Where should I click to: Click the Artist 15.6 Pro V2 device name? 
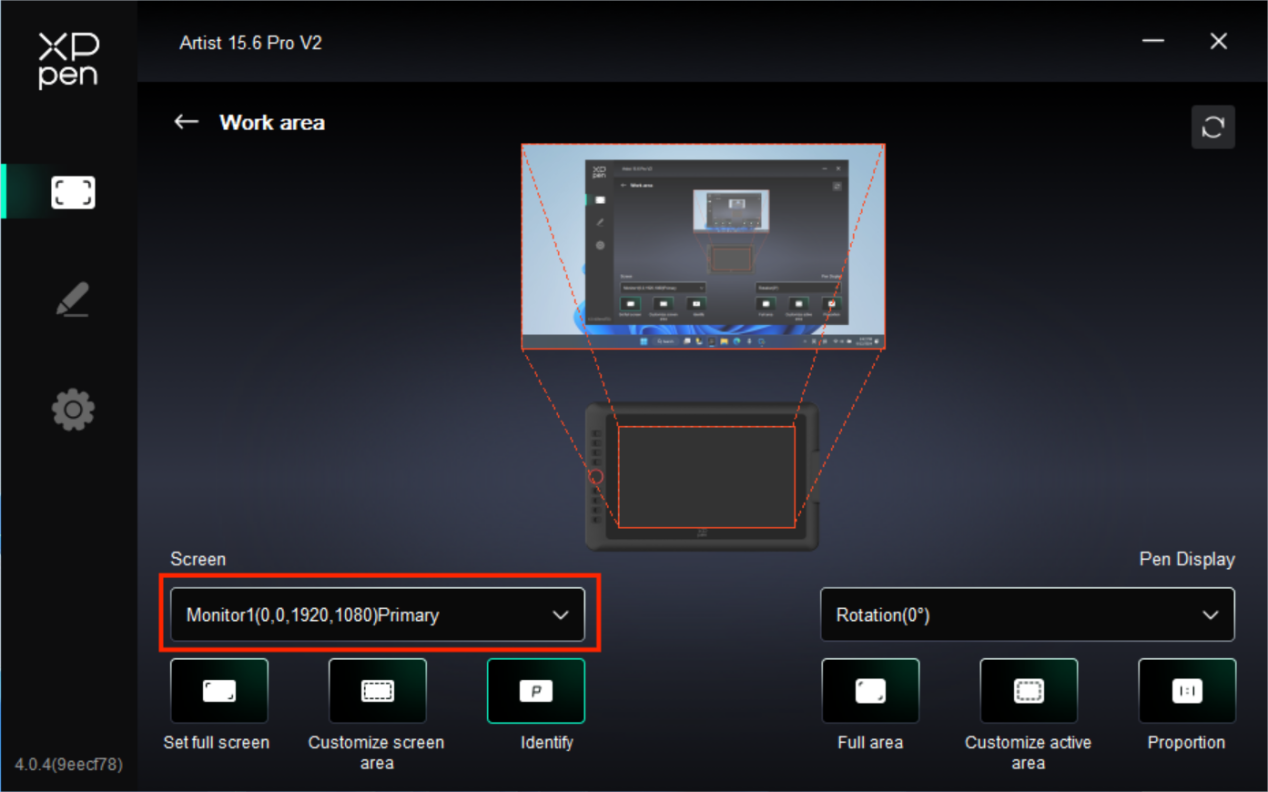tap(250, 43)
